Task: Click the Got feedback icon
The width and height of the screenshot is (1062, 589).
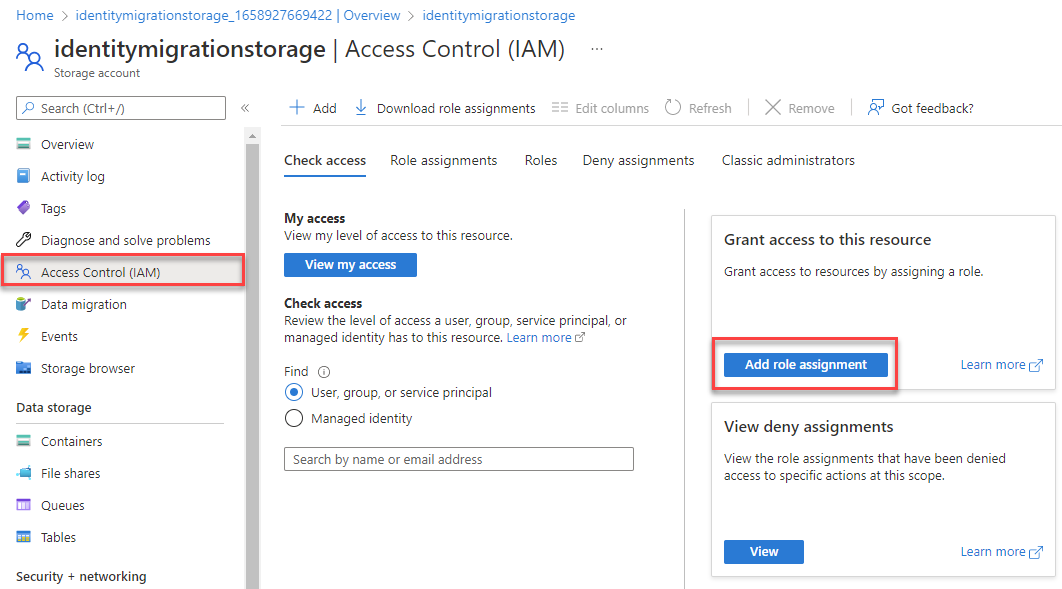Action: (876, 108)
